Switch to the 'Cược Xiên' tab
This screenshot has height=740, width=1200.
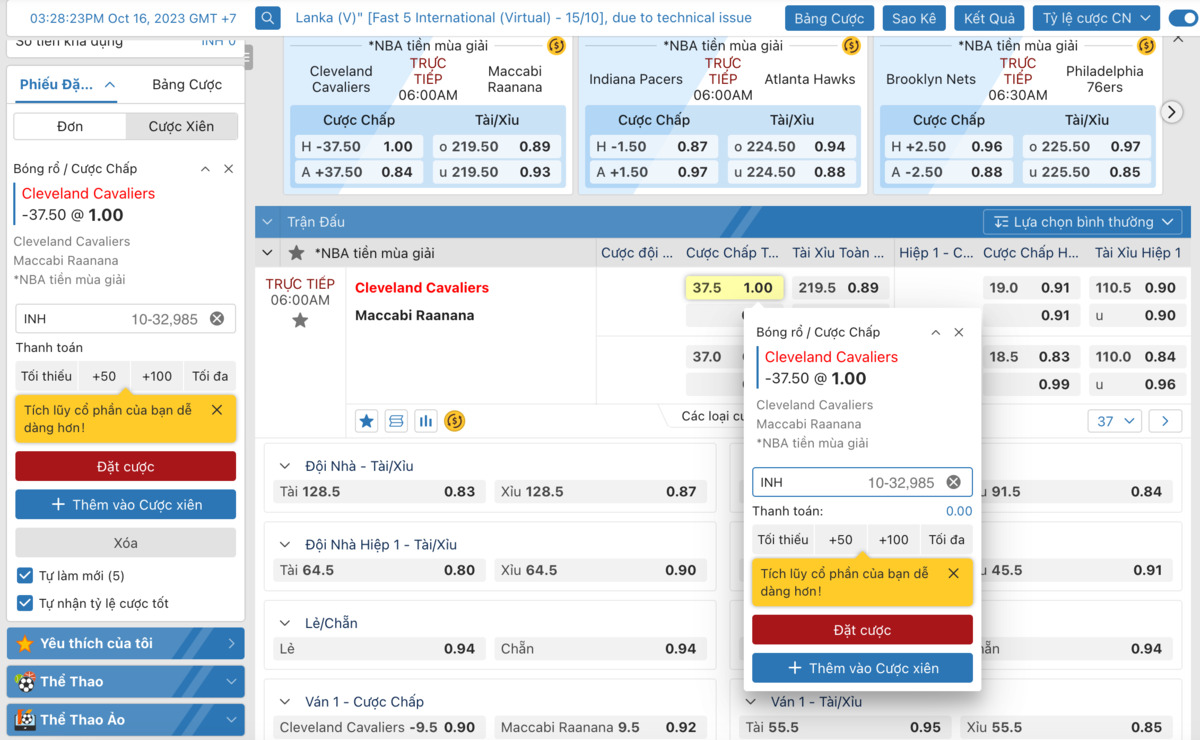181,127
